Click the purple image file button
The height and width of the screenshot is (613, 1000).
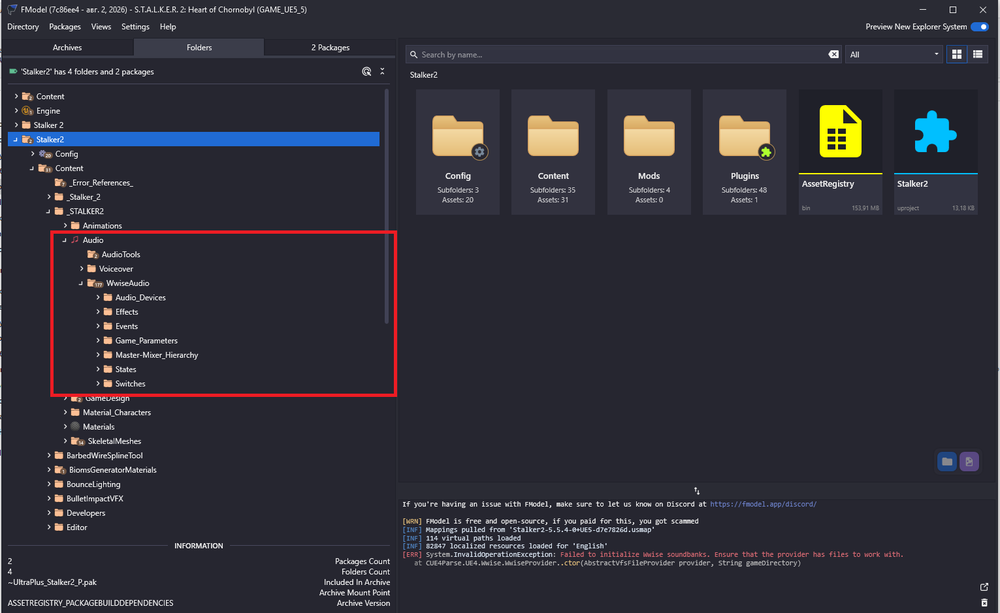(969, 461)
